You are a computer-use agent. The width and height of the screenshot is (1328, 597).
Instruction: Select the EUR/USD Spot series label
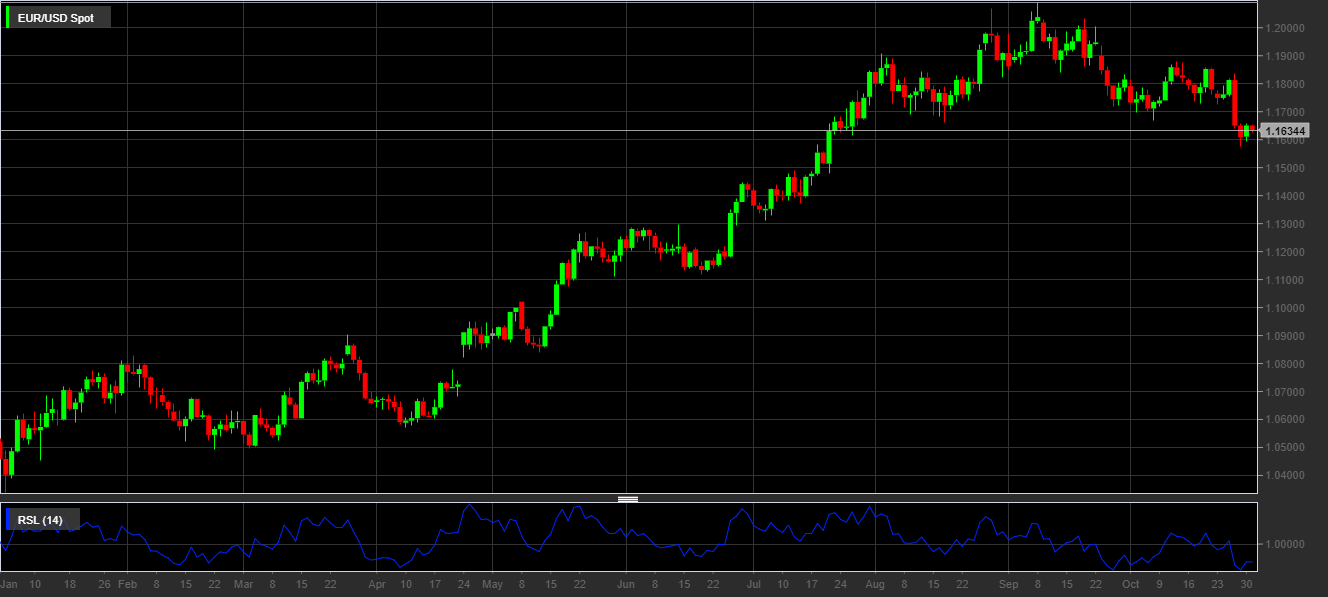(56, 18)
